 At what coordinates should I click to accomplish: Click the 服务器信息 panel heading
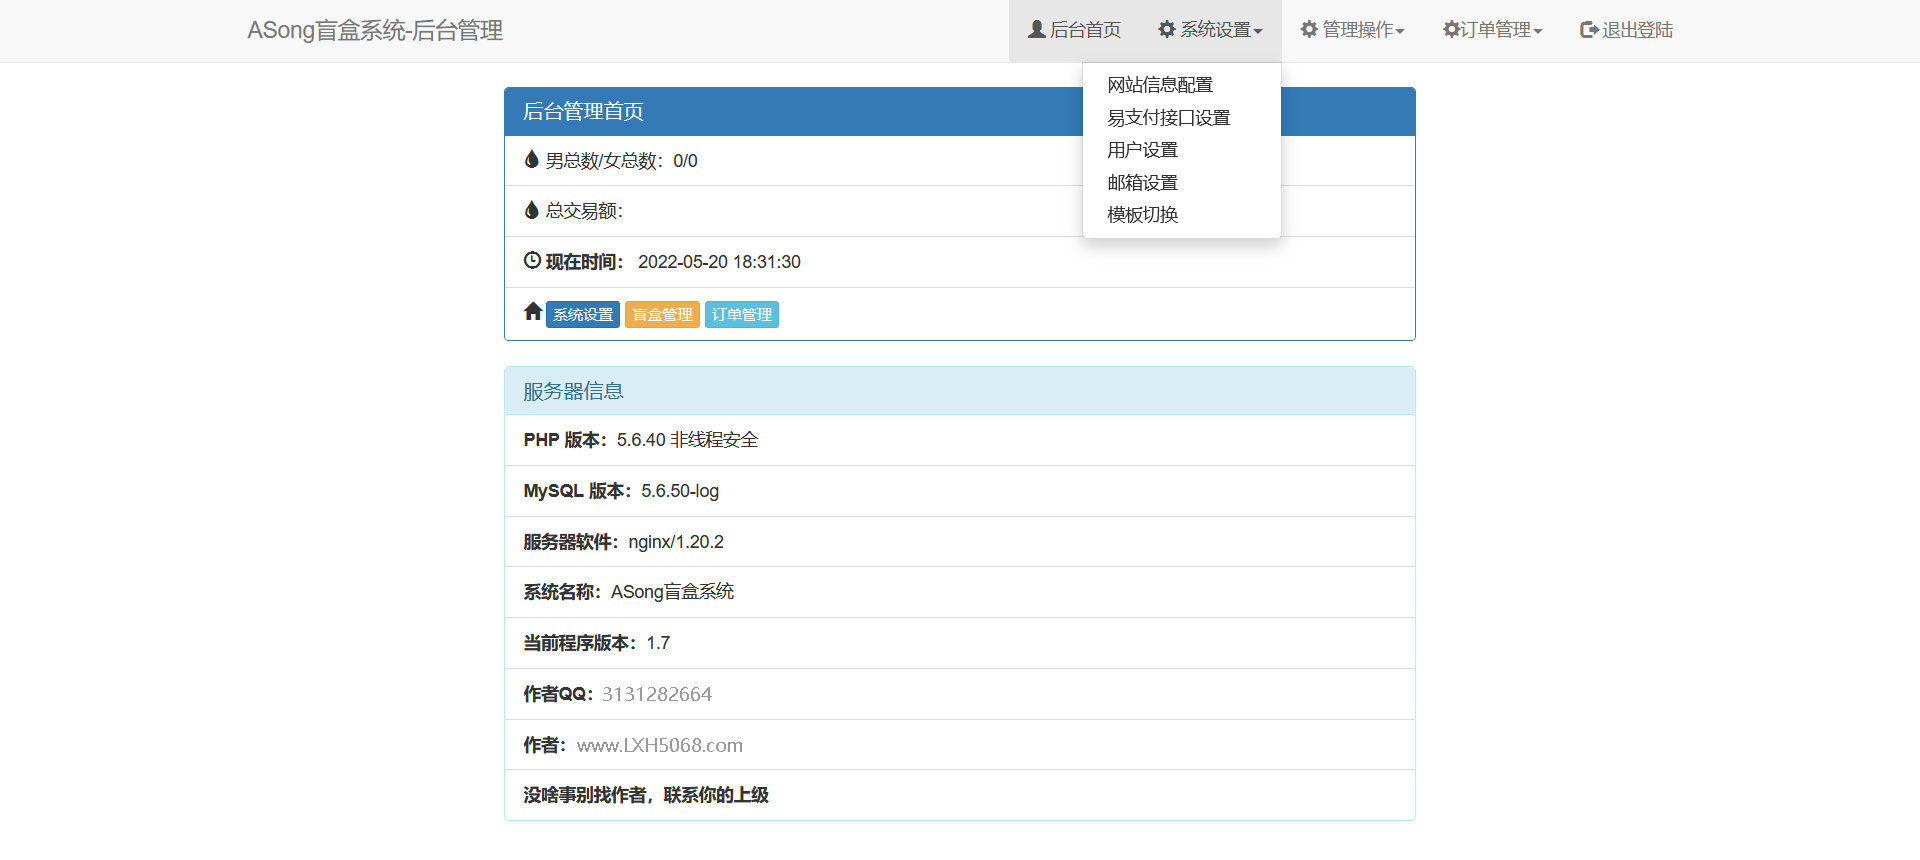tap(960, 391)
